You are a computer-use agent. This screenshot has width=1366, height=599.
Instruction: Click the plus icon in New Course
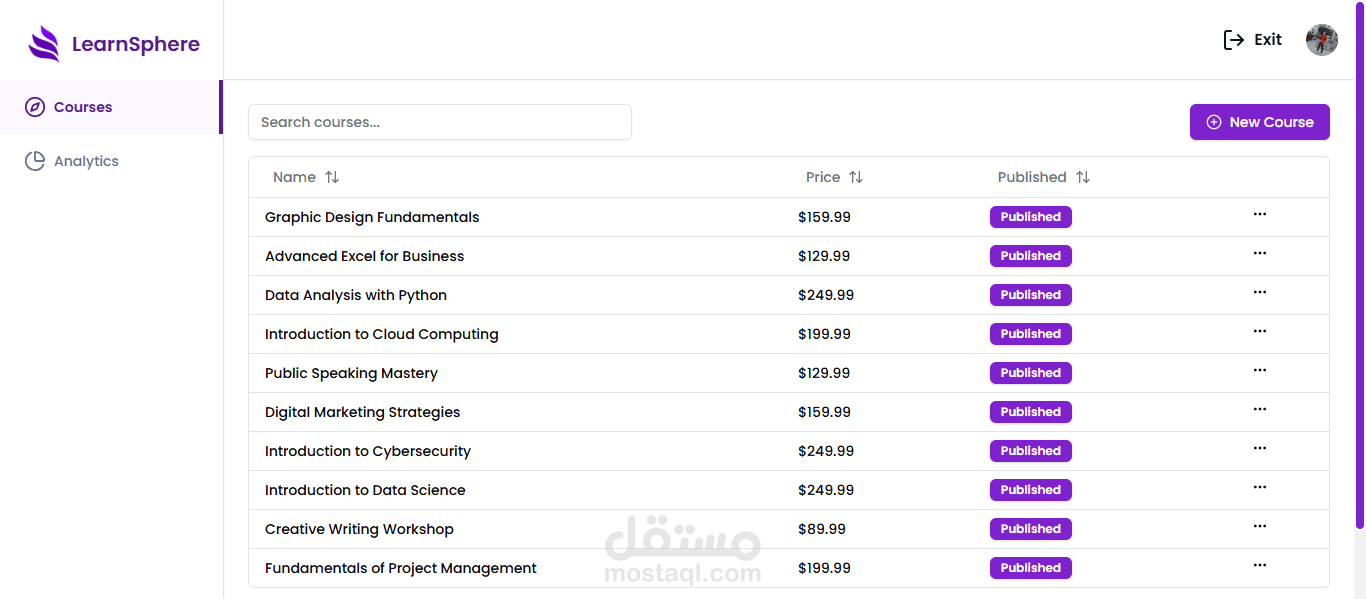1214,122
